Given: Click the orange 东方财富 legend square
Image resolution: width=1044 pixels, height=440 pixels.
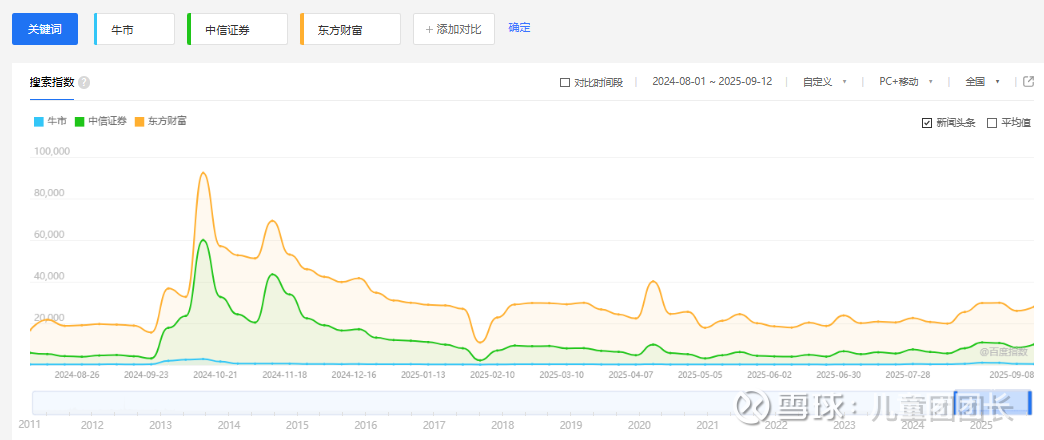Looking at the screenshot, I should coord(139,122).
